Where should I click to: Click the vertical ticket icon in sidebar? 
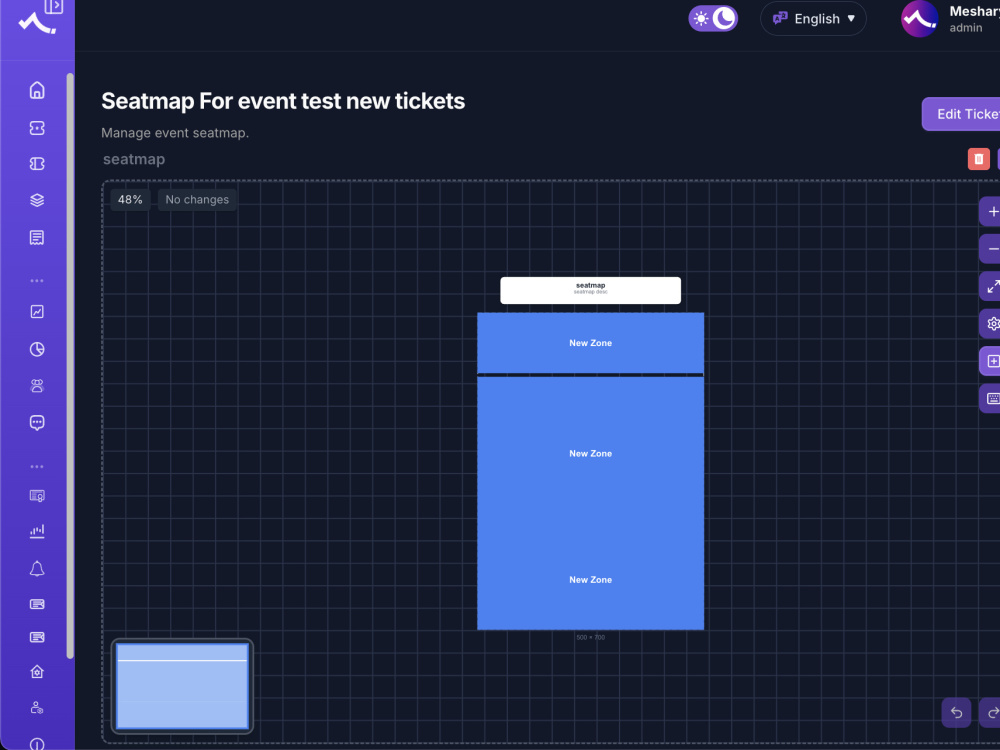(x=37, y=164)
